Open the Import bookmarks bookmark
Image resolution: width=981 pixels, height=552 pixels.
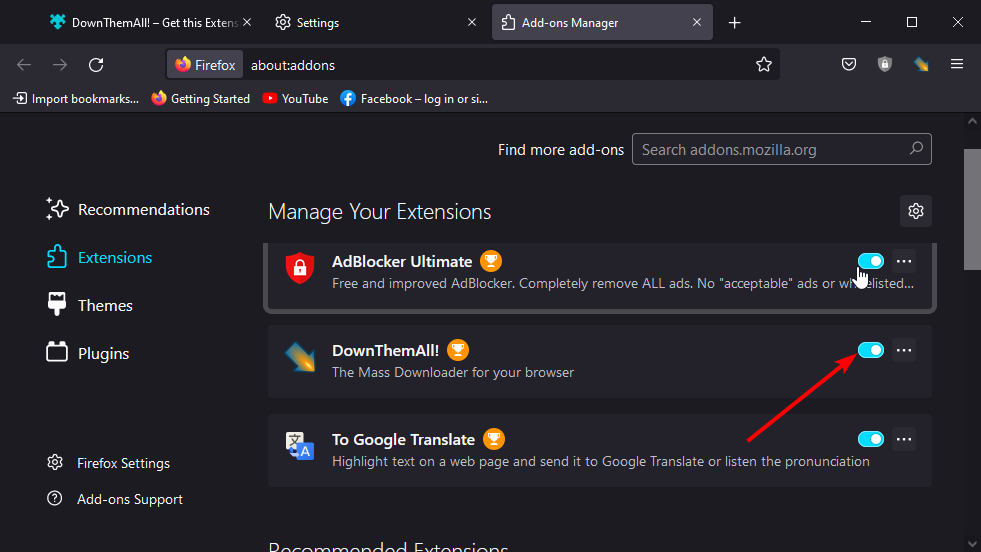click(76, 99)
